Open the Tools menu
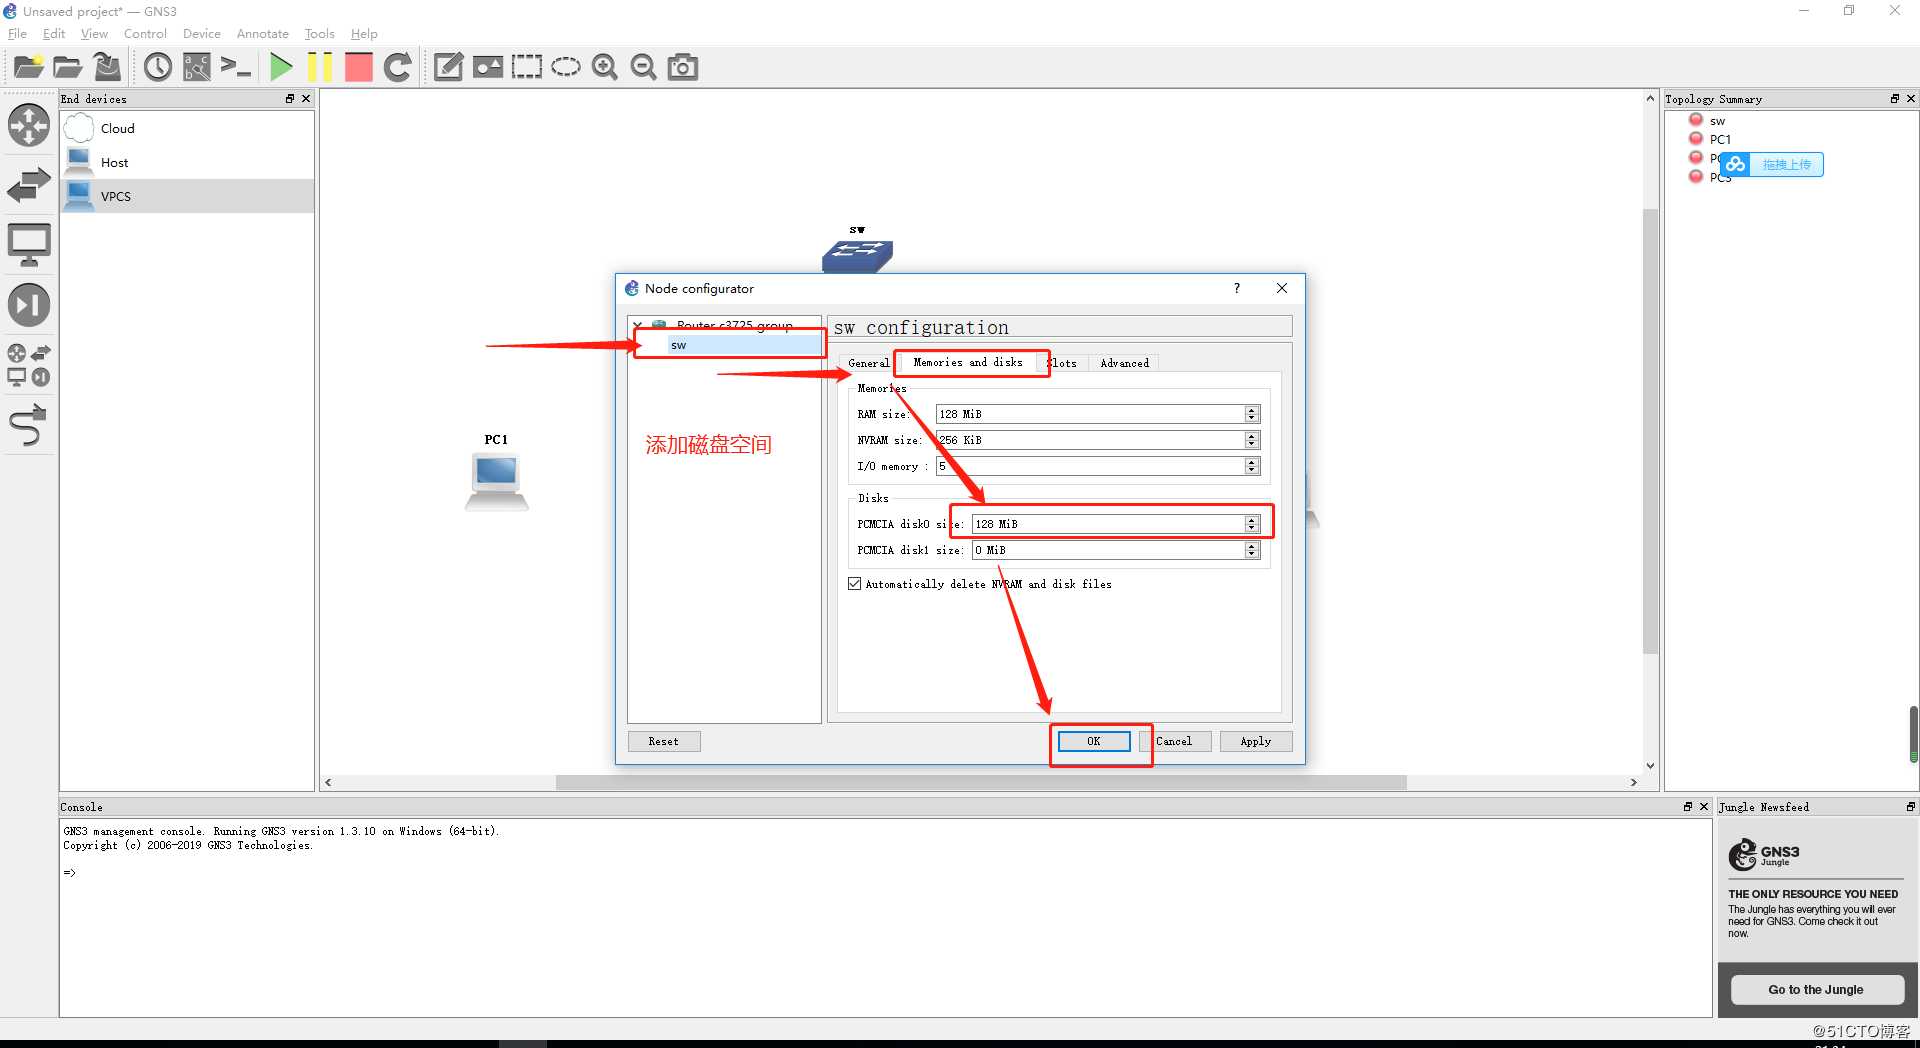1920x1048 pixels. [319, 33]
